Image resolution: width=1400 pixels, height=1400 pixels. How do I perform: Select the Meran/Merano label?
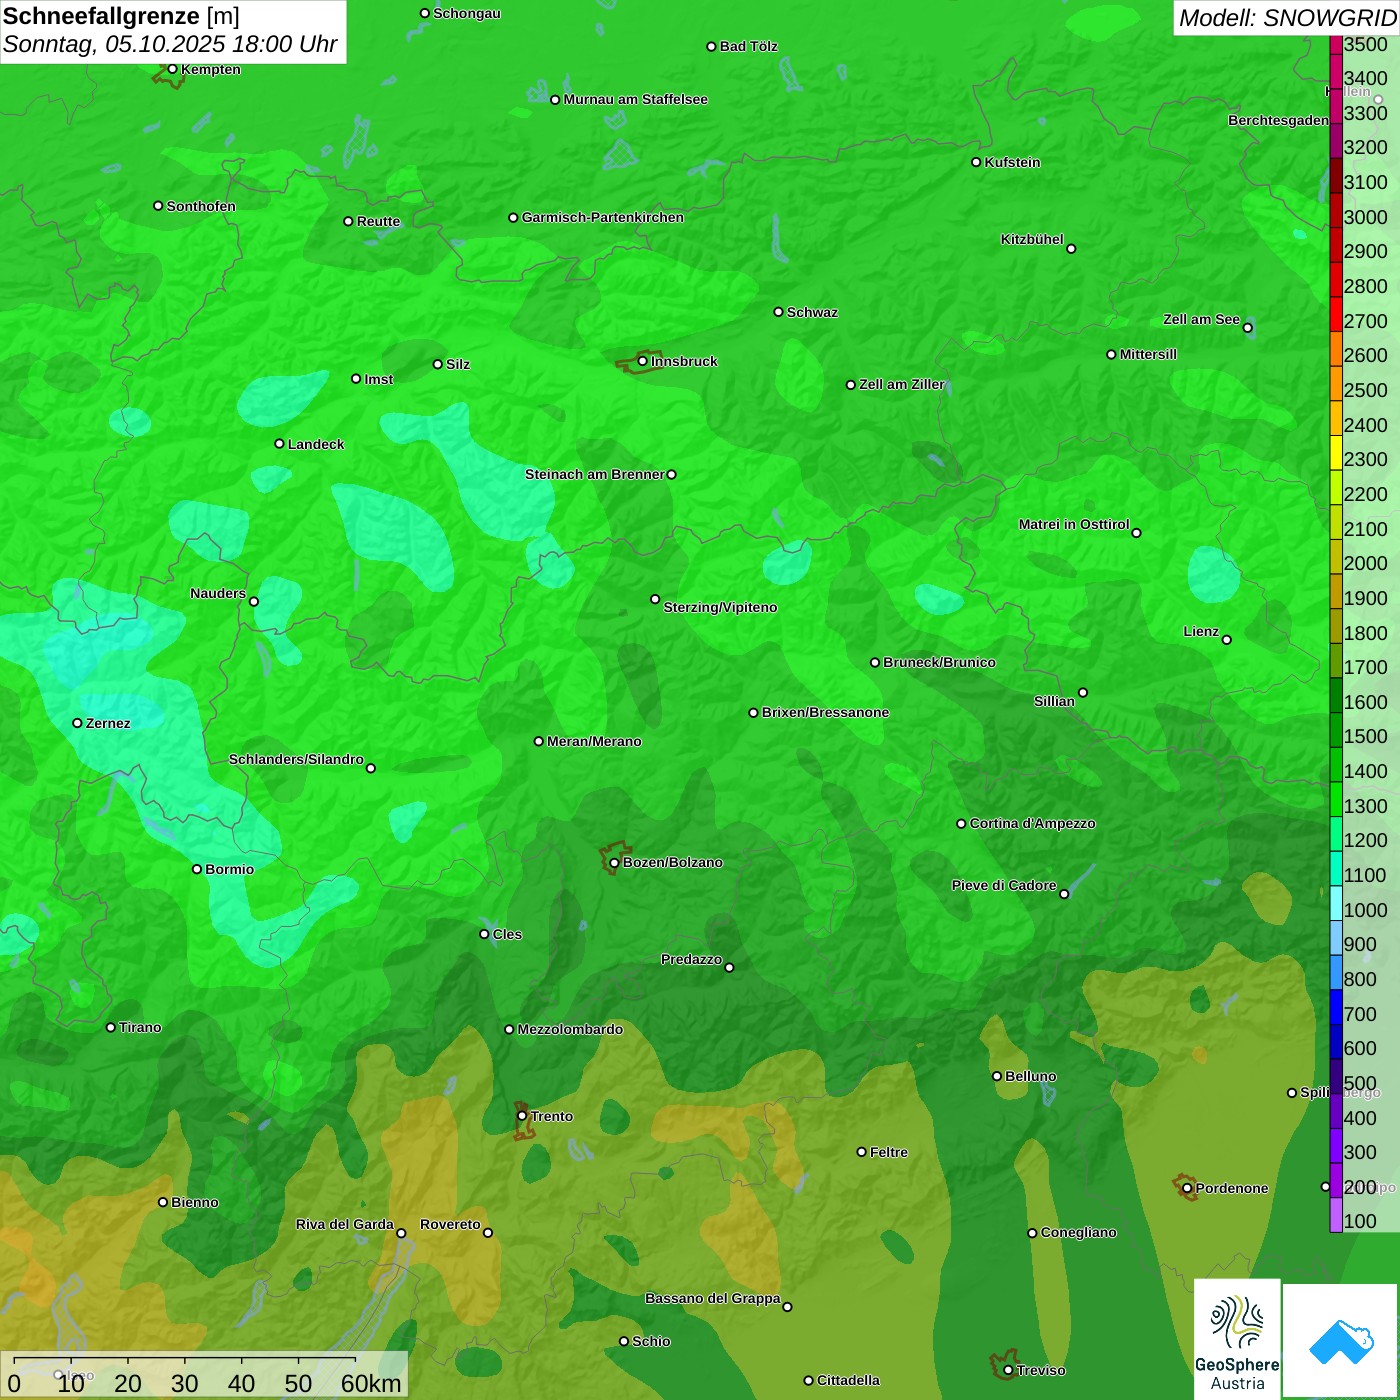[x=594, y=741]
